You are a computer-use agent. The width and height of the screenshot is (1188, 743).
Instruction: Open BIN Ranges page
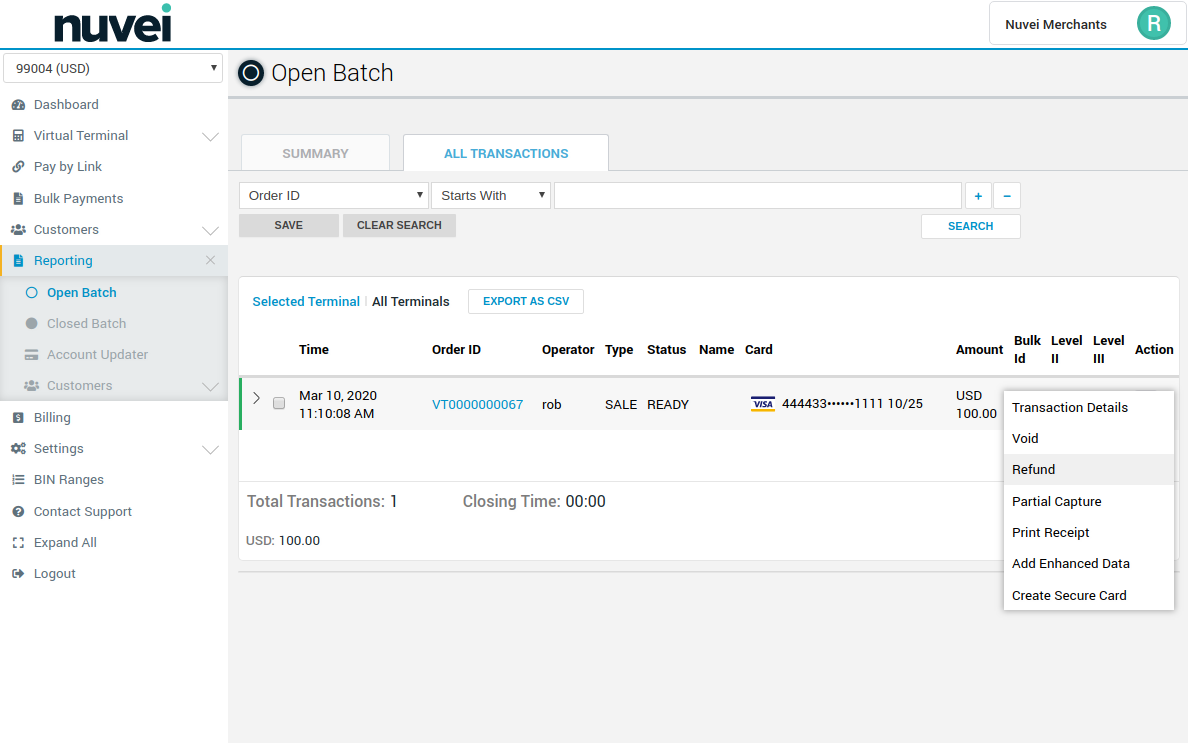[68, 479]
